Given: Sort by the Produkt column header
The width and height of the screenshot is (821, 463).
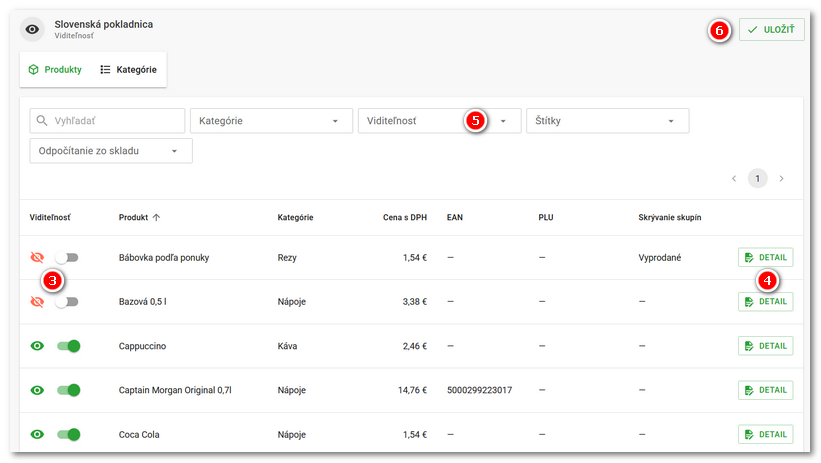Looking at the screenshot, I should 134,217.
